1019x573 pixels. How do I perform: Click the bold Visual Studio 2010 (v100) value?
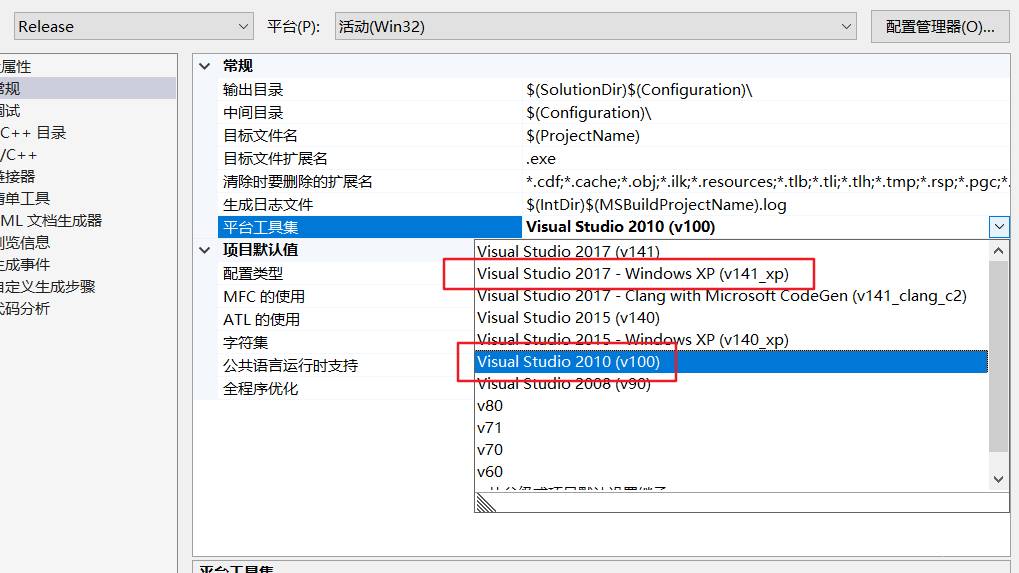[621, 227]
